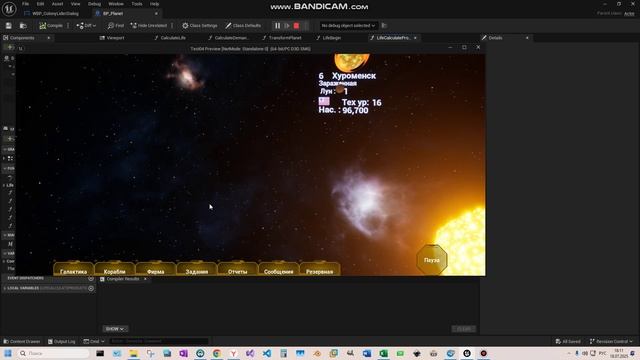Open Google Chrome from the taskbar
This screenshot has height=360, width=640.
[217, 353]
